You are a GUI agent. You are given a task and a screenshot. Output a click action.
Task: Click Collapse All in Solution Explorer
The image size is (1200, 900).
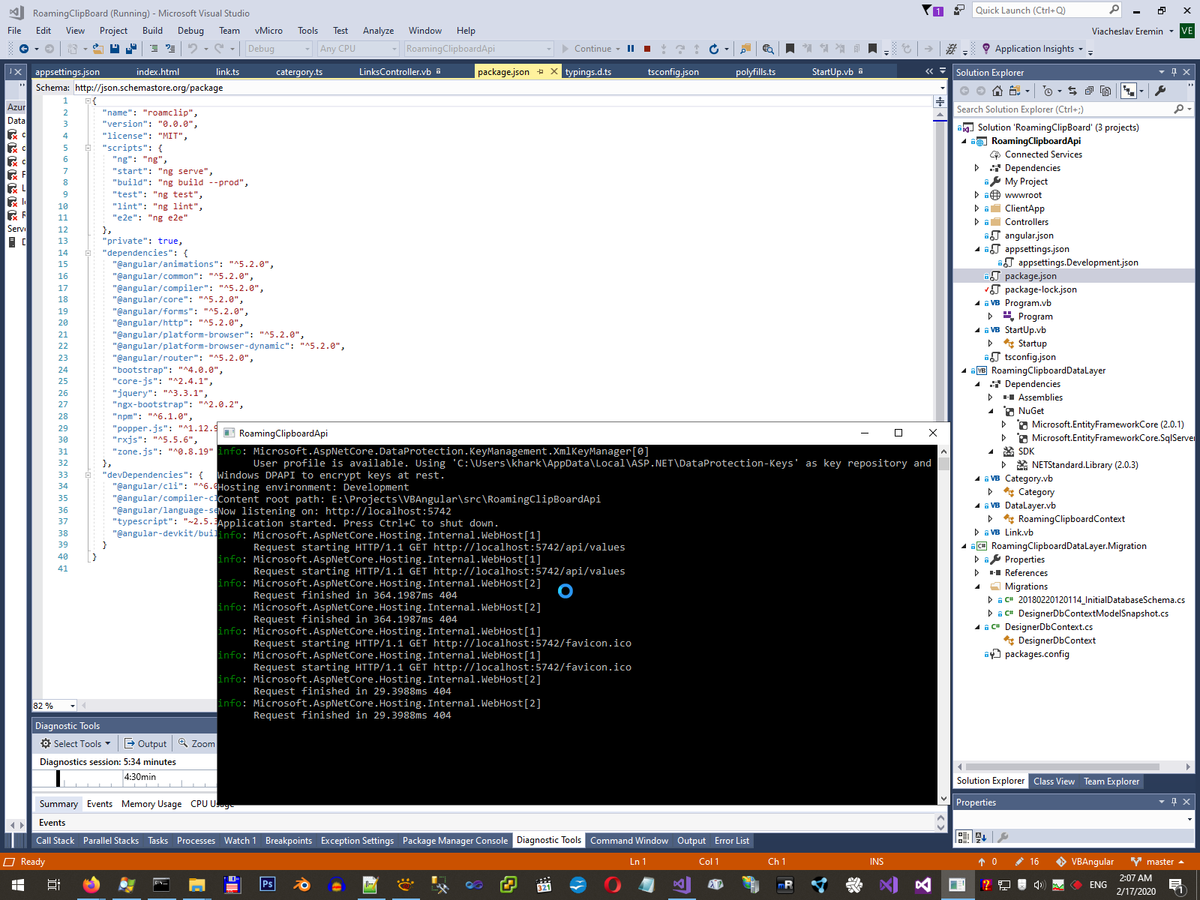(x=1089, y=90)
